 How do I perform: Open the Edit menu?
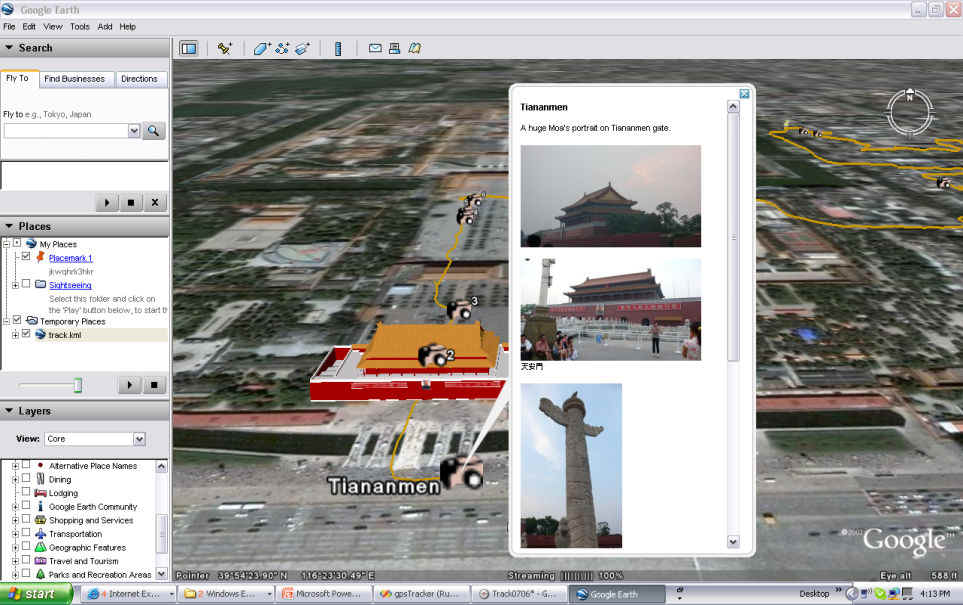point(29,26)
